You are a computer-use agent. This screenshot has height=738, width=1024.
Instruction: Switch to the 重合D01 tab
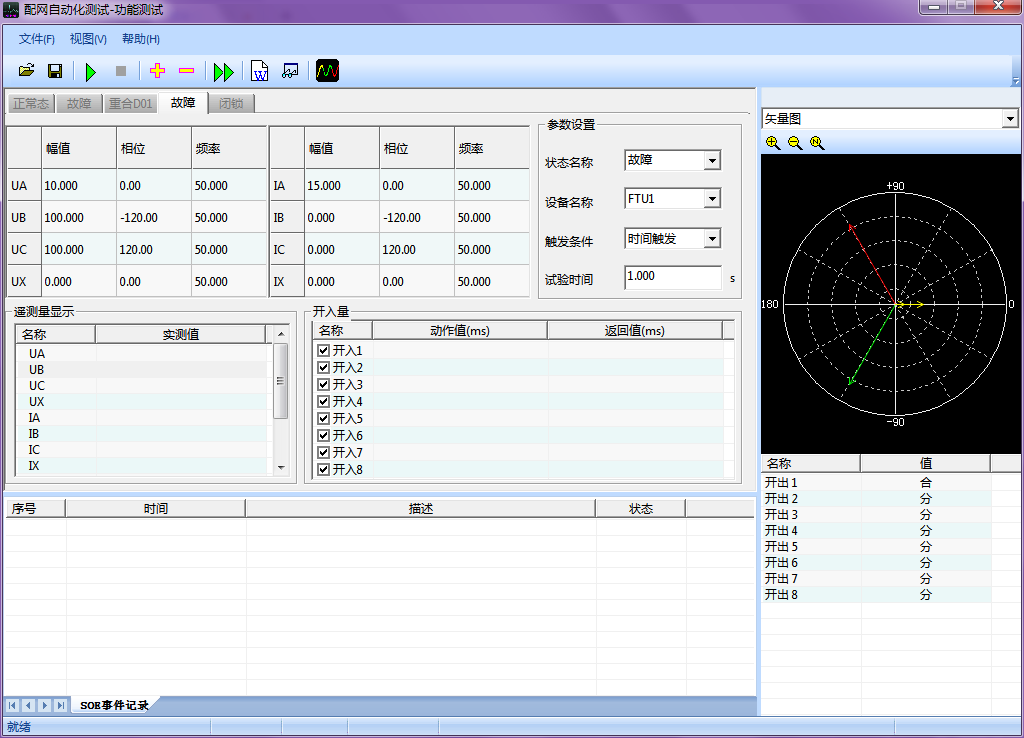(131, 103)
